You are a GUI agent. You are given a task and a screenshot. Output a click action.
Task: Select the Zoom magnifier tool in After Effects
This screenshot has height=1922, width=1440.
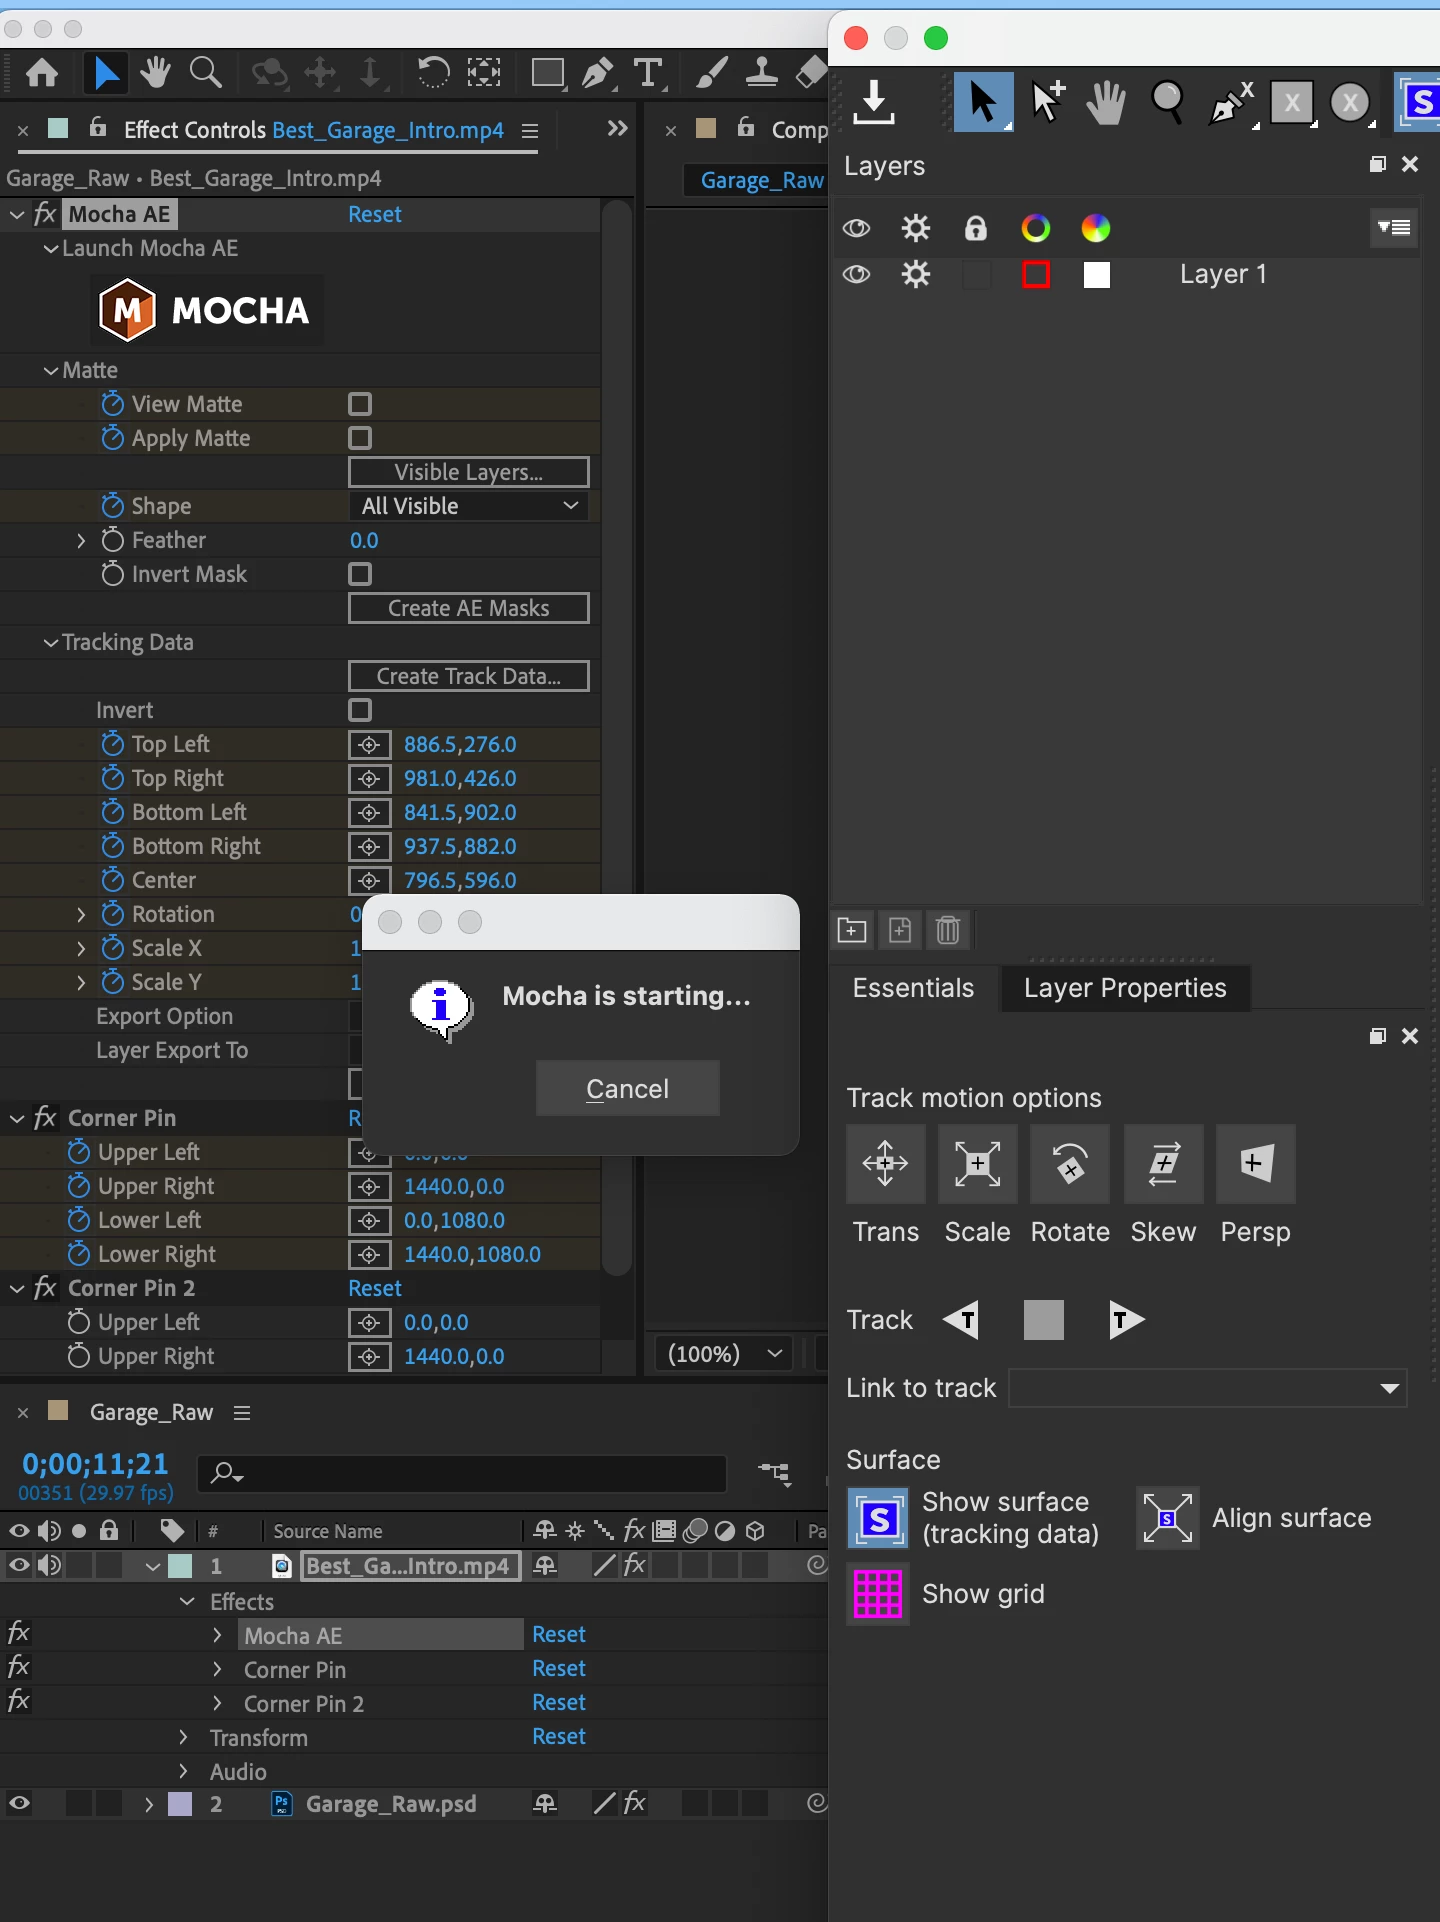205,73
